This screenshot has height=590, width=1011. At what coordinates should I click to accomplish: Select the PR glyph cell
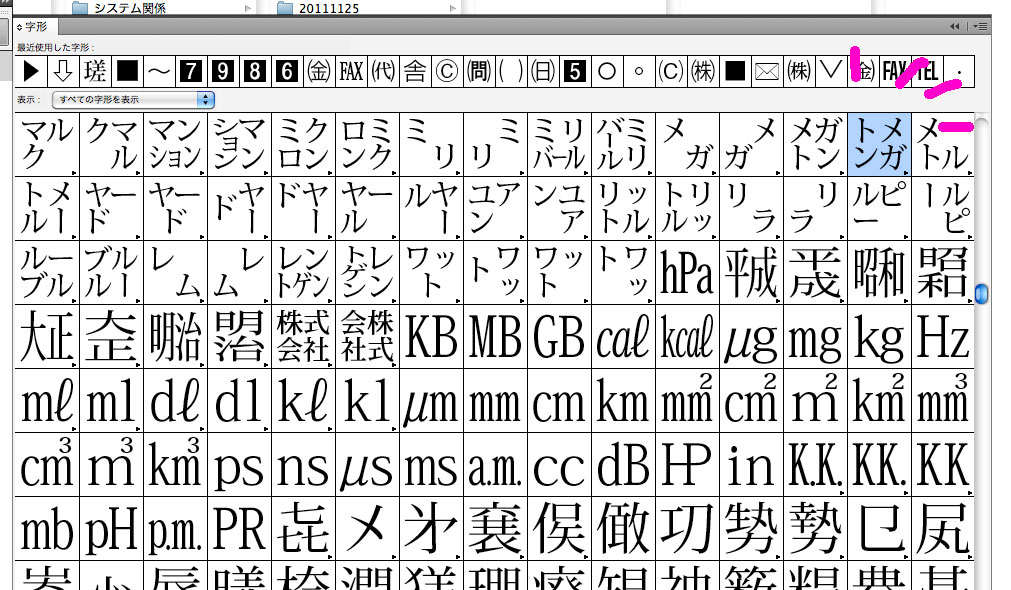click(x=239, y=529)
